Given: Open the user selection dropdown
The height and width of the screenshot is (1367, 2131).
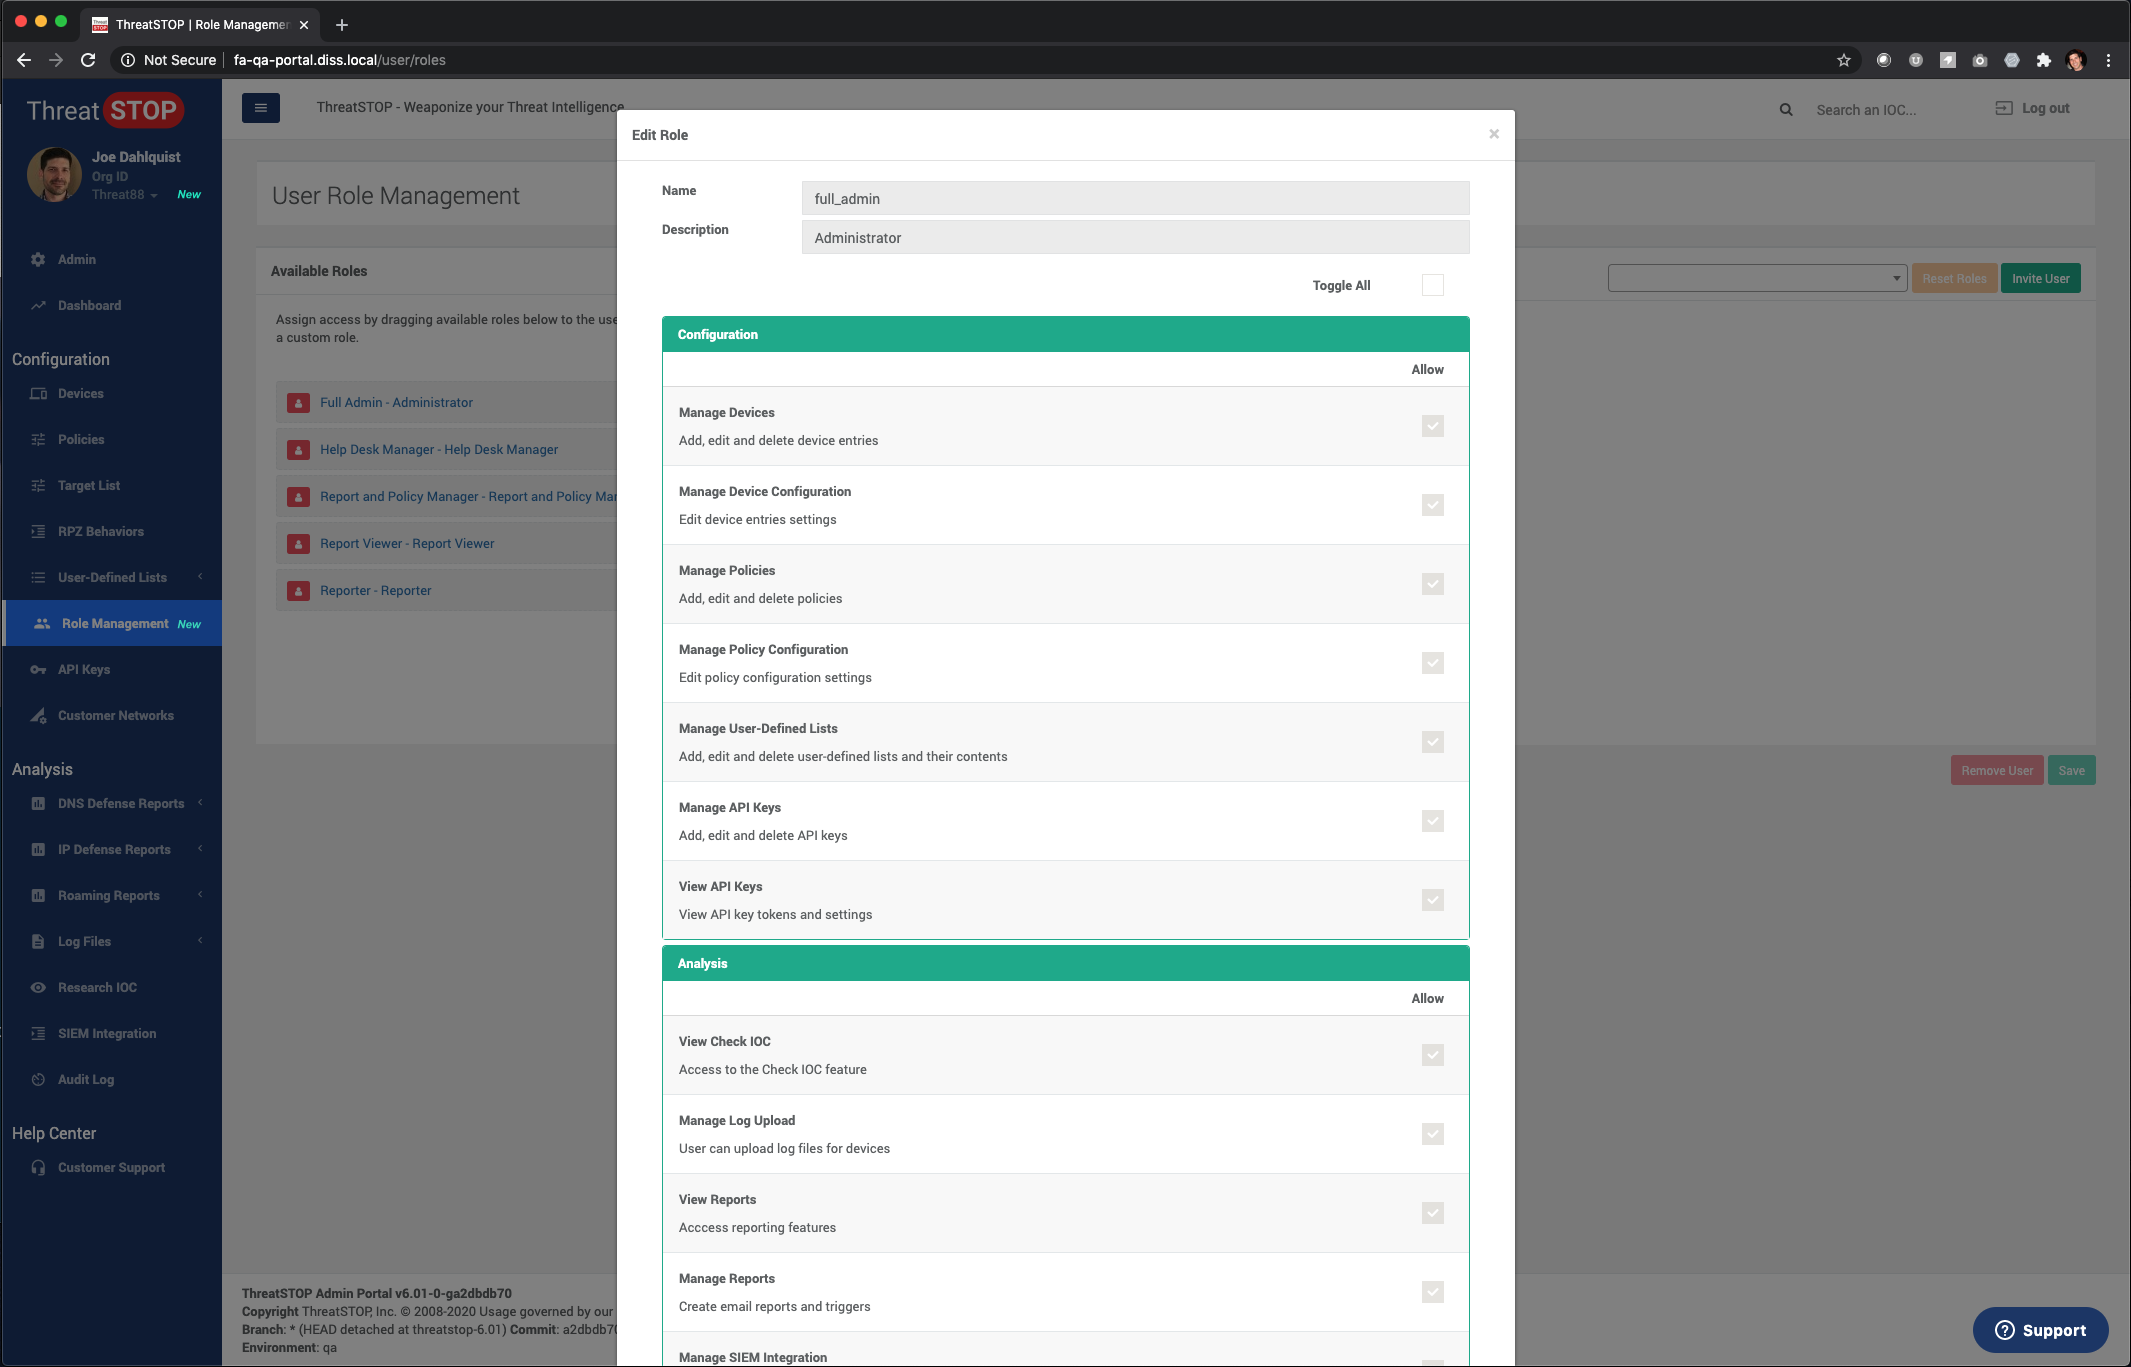Looking at the screenshot, I should point(1755,278).
